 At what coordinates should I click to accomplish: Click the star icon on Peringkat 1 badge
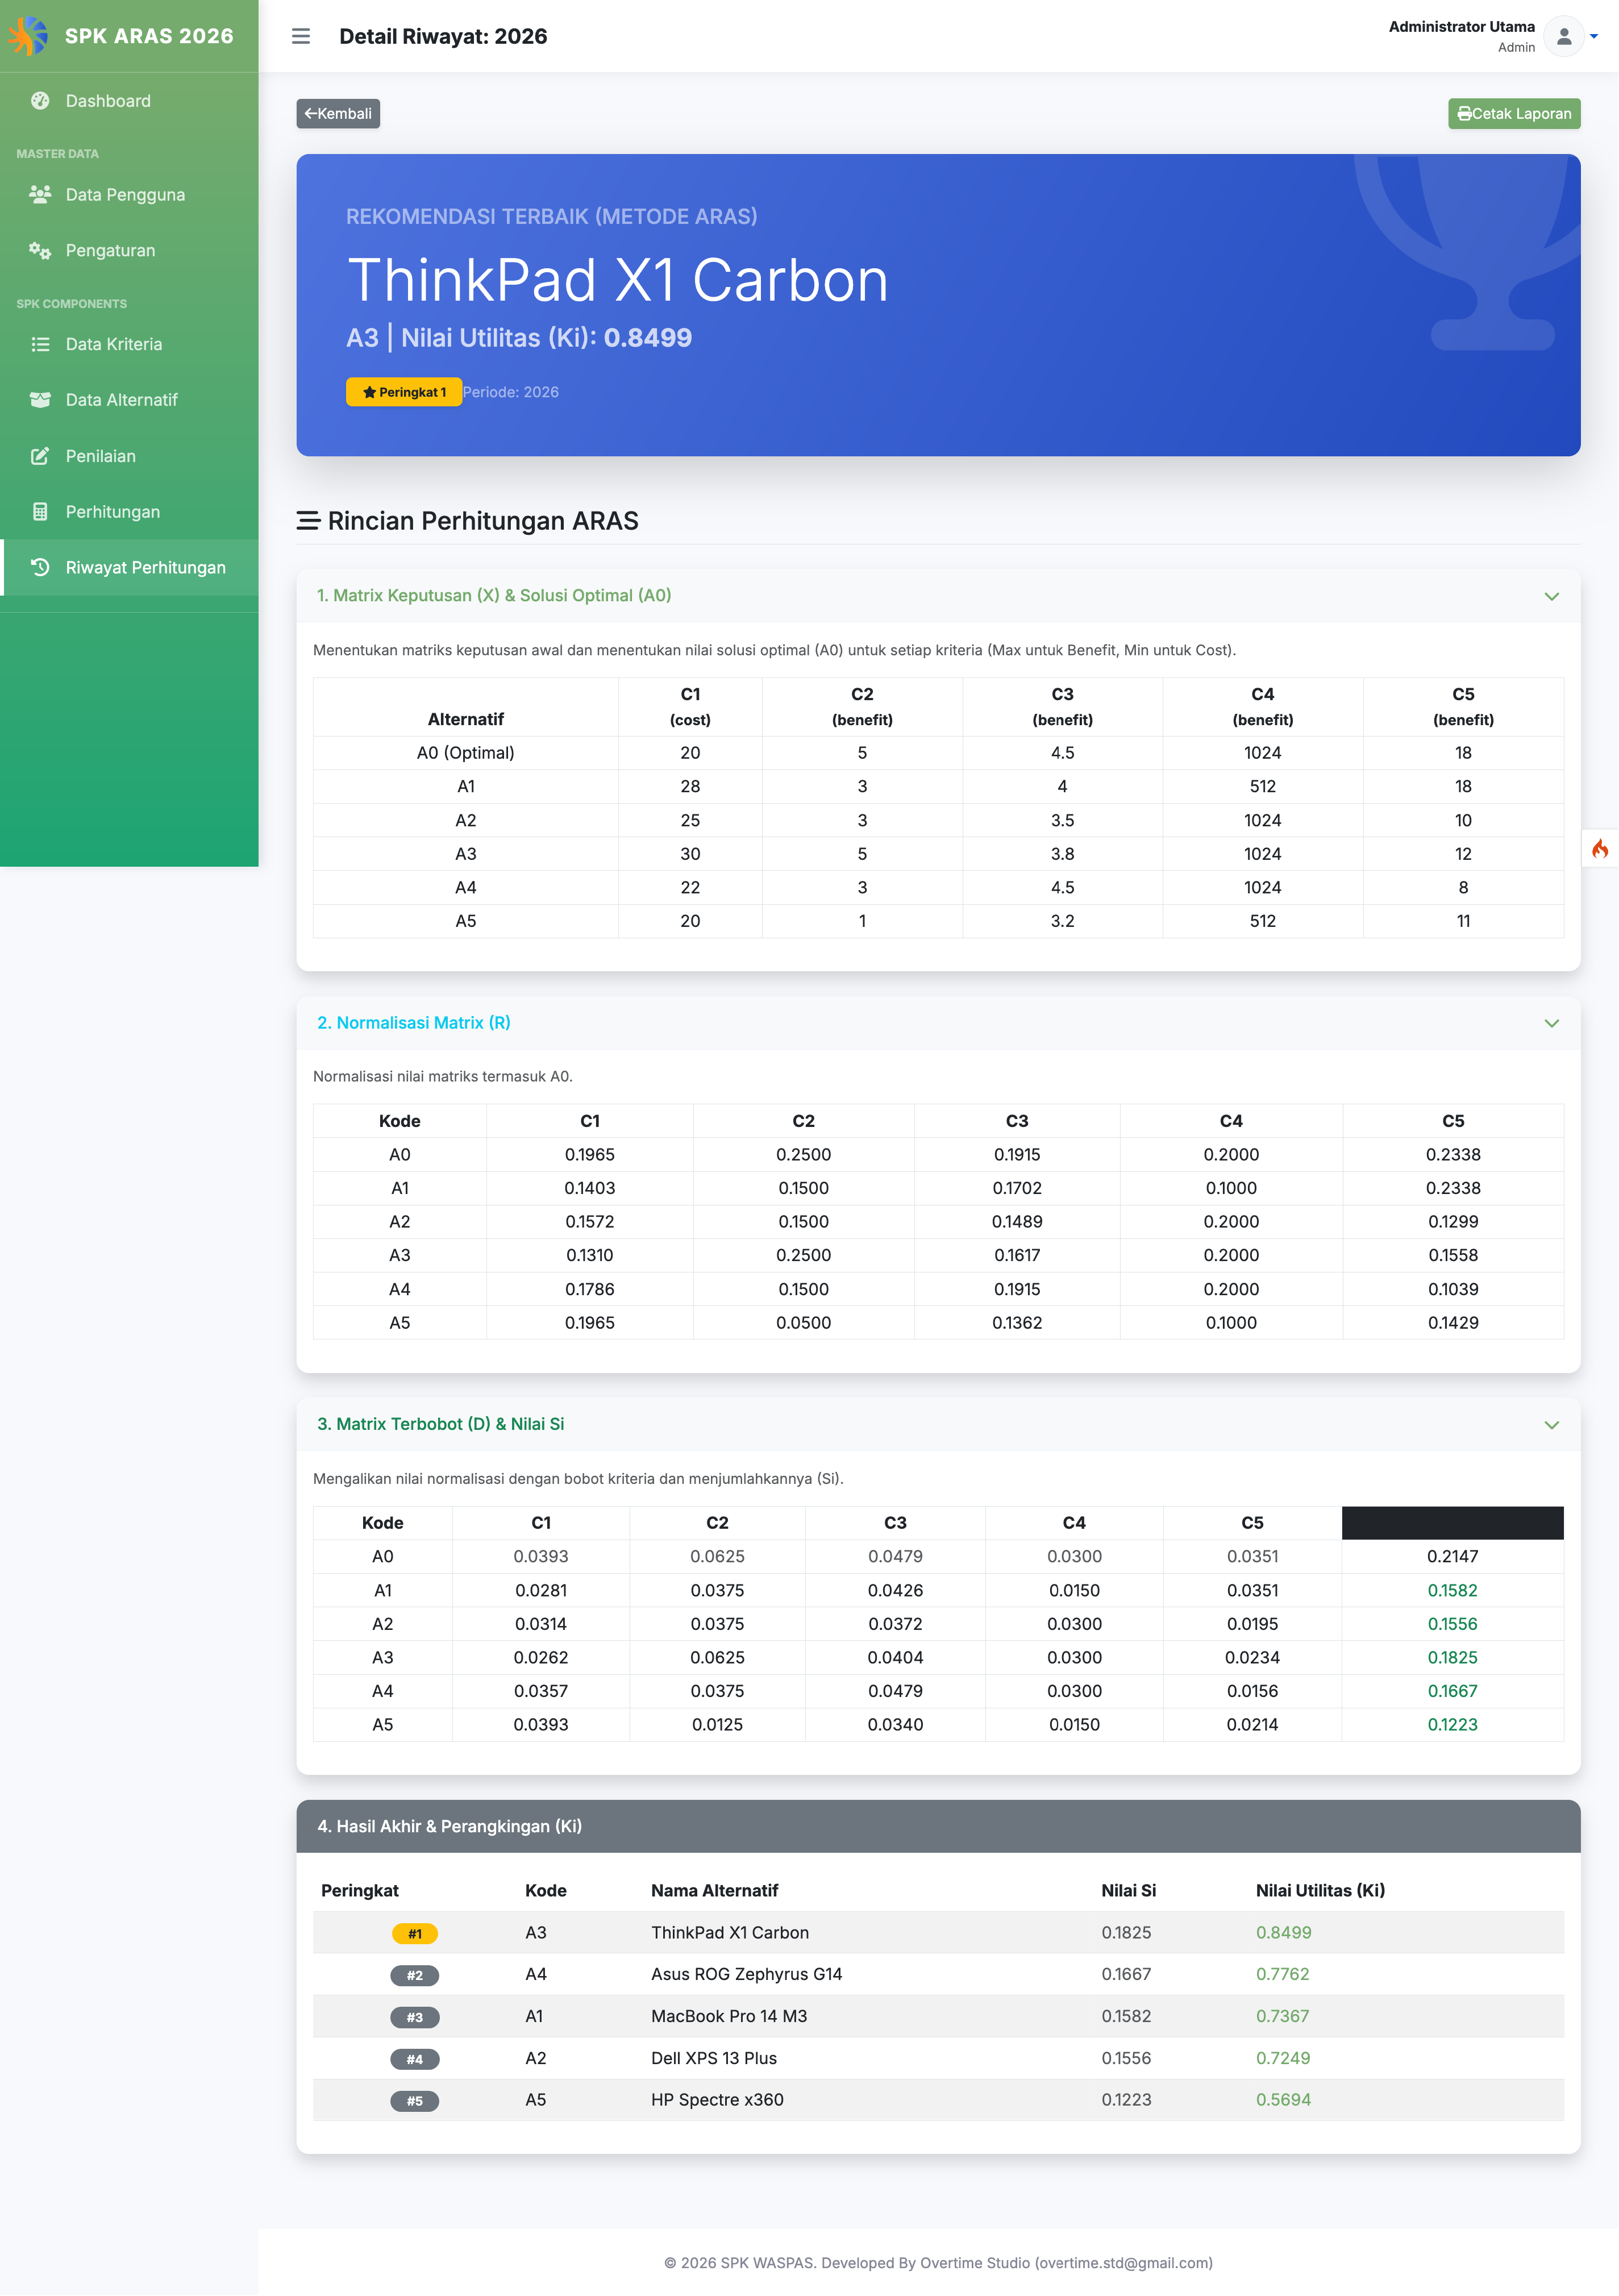click(369, 392)
